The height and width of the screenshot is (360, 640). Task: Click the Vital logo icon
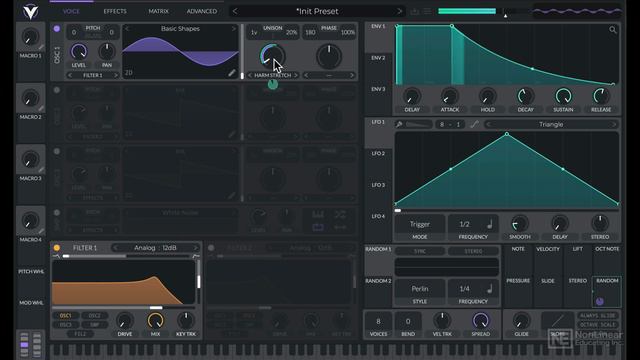30,11
